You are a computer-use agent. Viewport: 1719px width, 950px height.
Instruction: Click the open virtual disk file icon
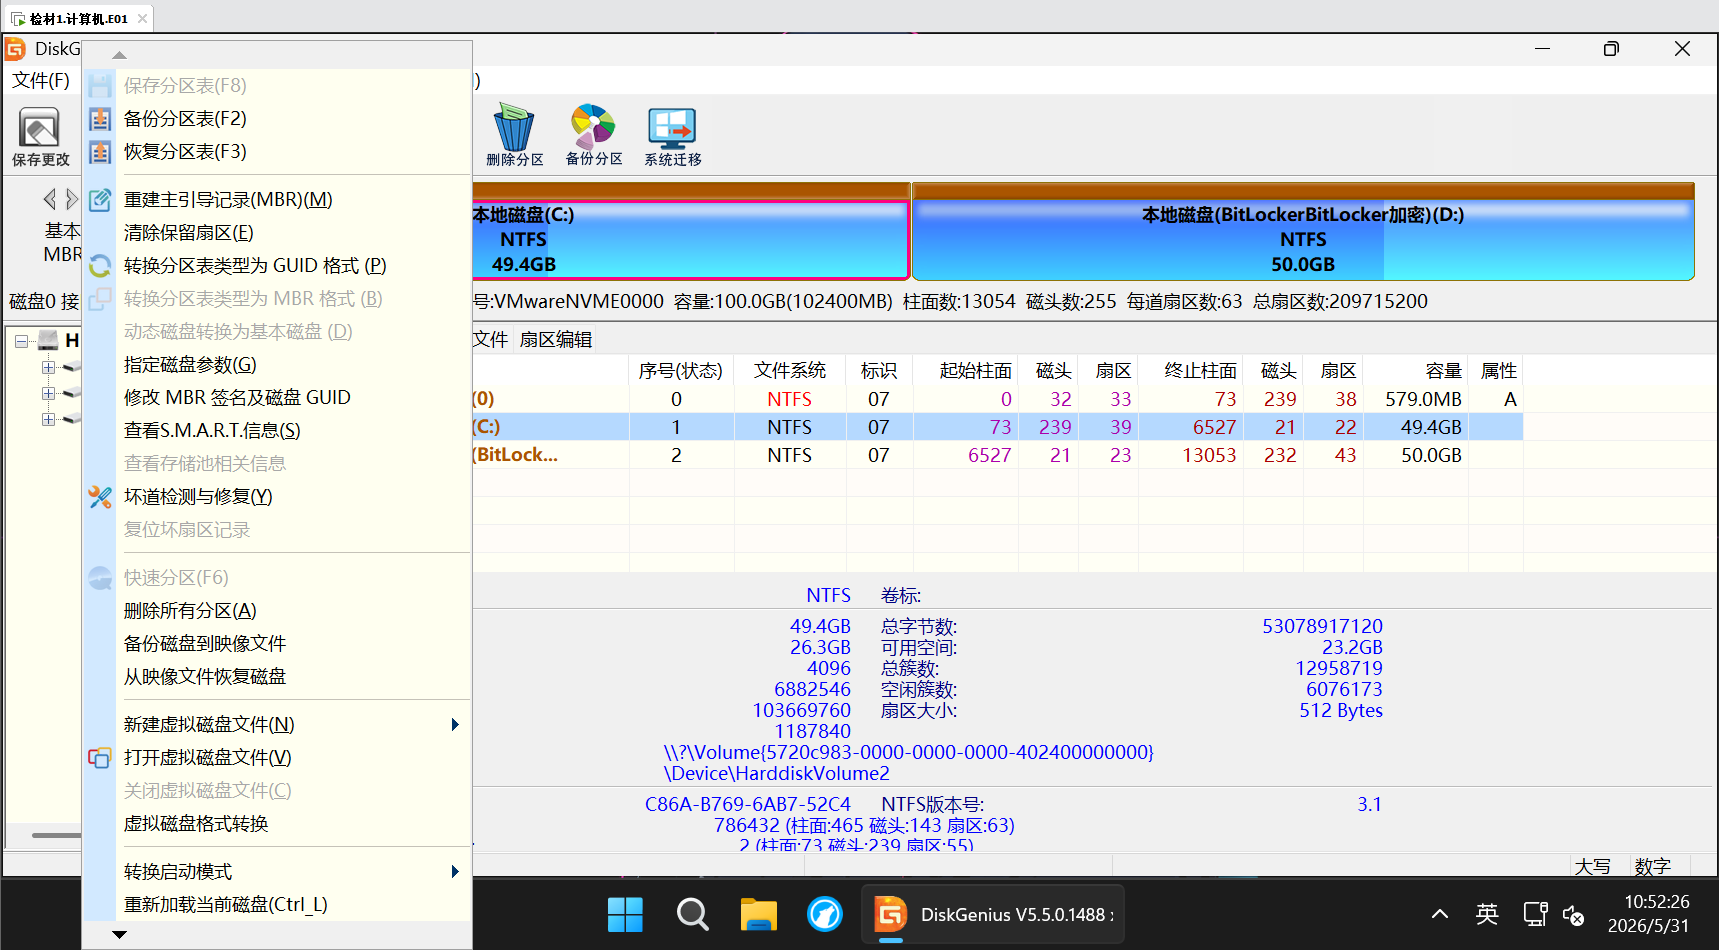100,758
